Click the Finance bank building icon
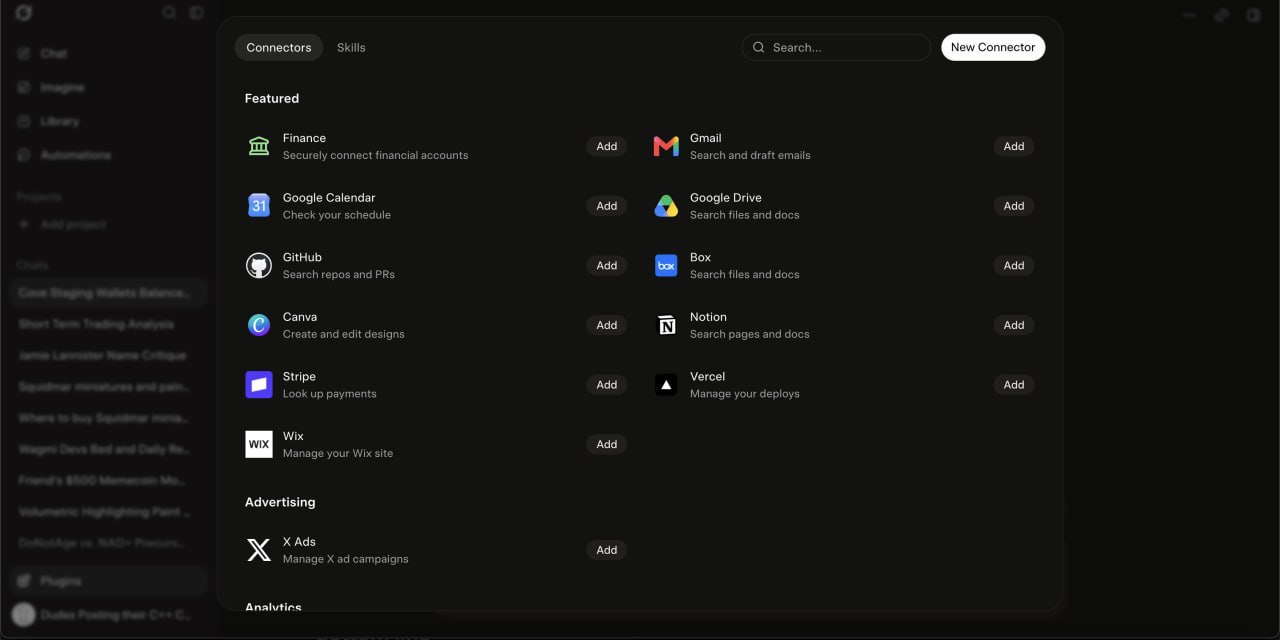This screenshot has width=1280, height=640. tap(259, 146)
